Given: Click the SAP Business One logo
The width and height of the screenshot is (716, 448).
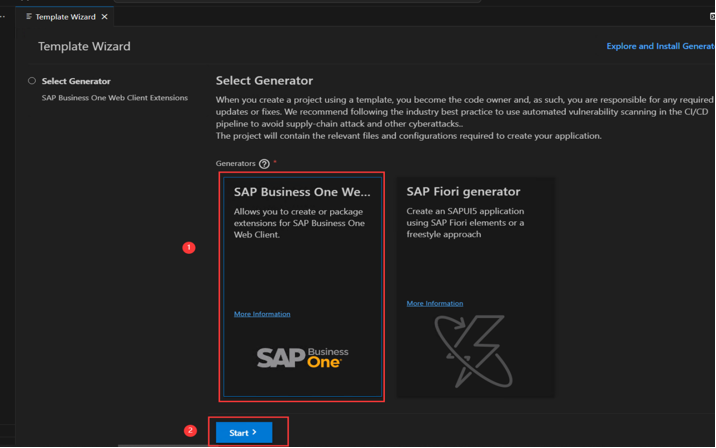Looking at the screenshot, I should [x=302, y=357].
